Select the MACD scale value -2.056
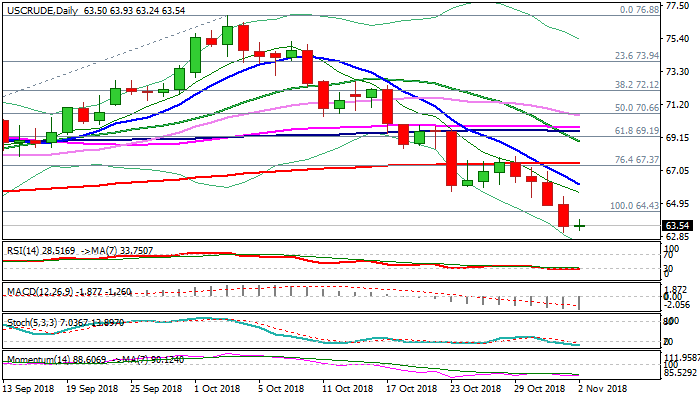The width and height of the screenshot is (700, 400). (x=677, y=305)
